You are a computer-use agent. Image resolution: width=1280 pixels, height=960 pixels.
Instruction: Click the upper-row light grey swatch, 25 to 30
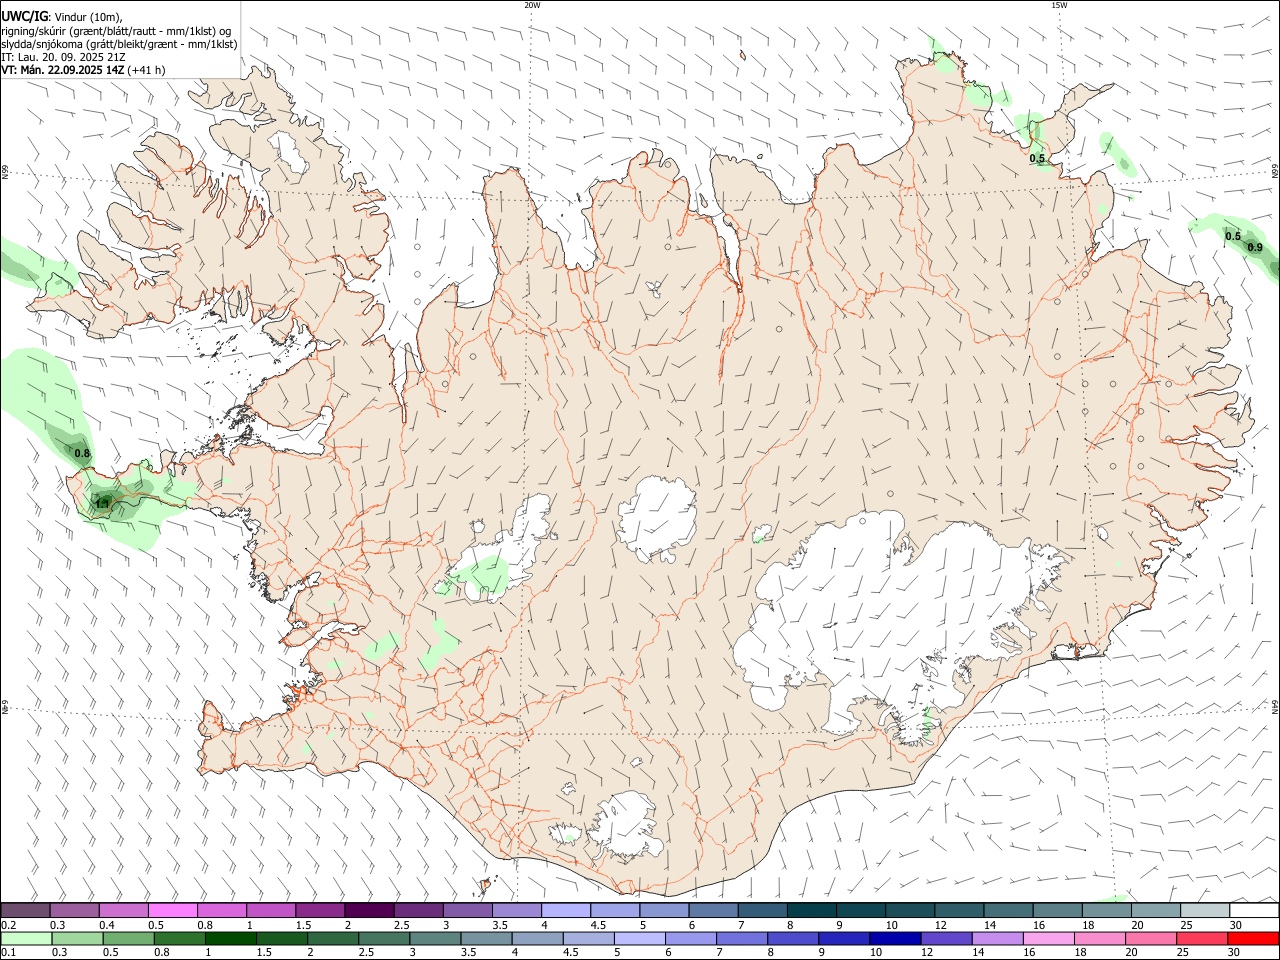coord(1204,911)
